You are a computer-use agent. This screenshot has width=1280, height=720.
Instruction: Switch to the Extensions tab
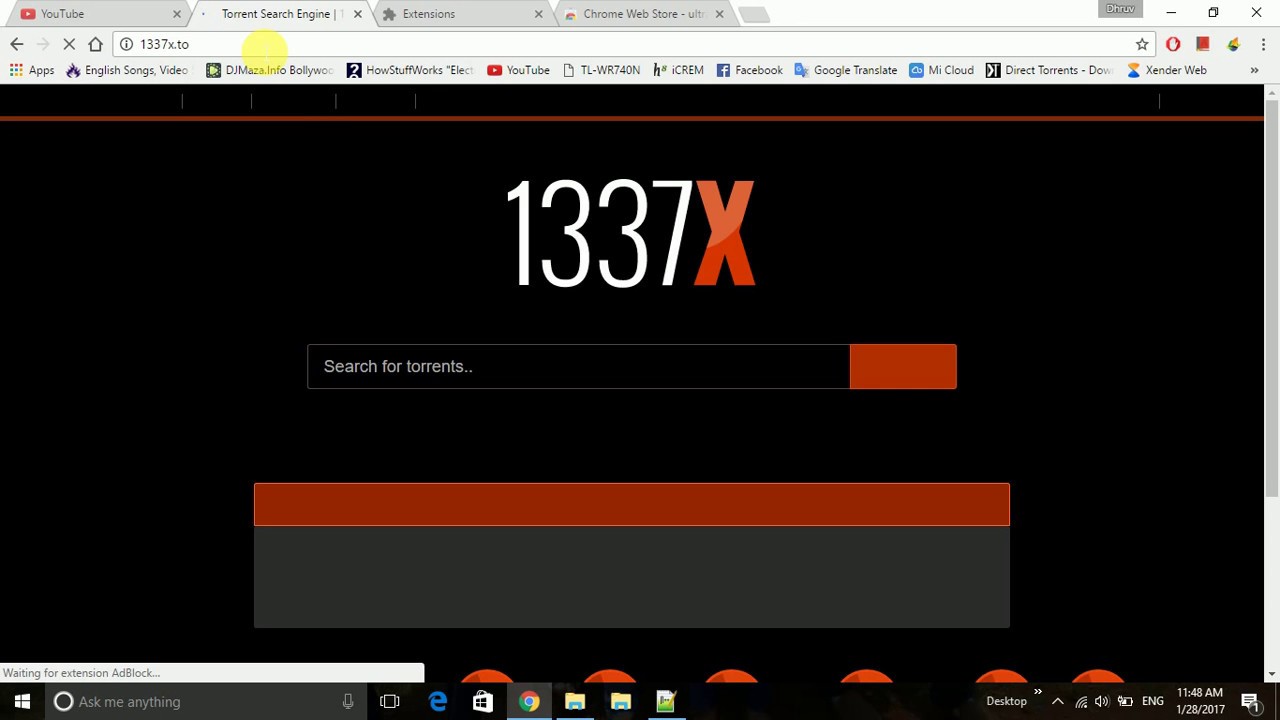coord(460,14)
